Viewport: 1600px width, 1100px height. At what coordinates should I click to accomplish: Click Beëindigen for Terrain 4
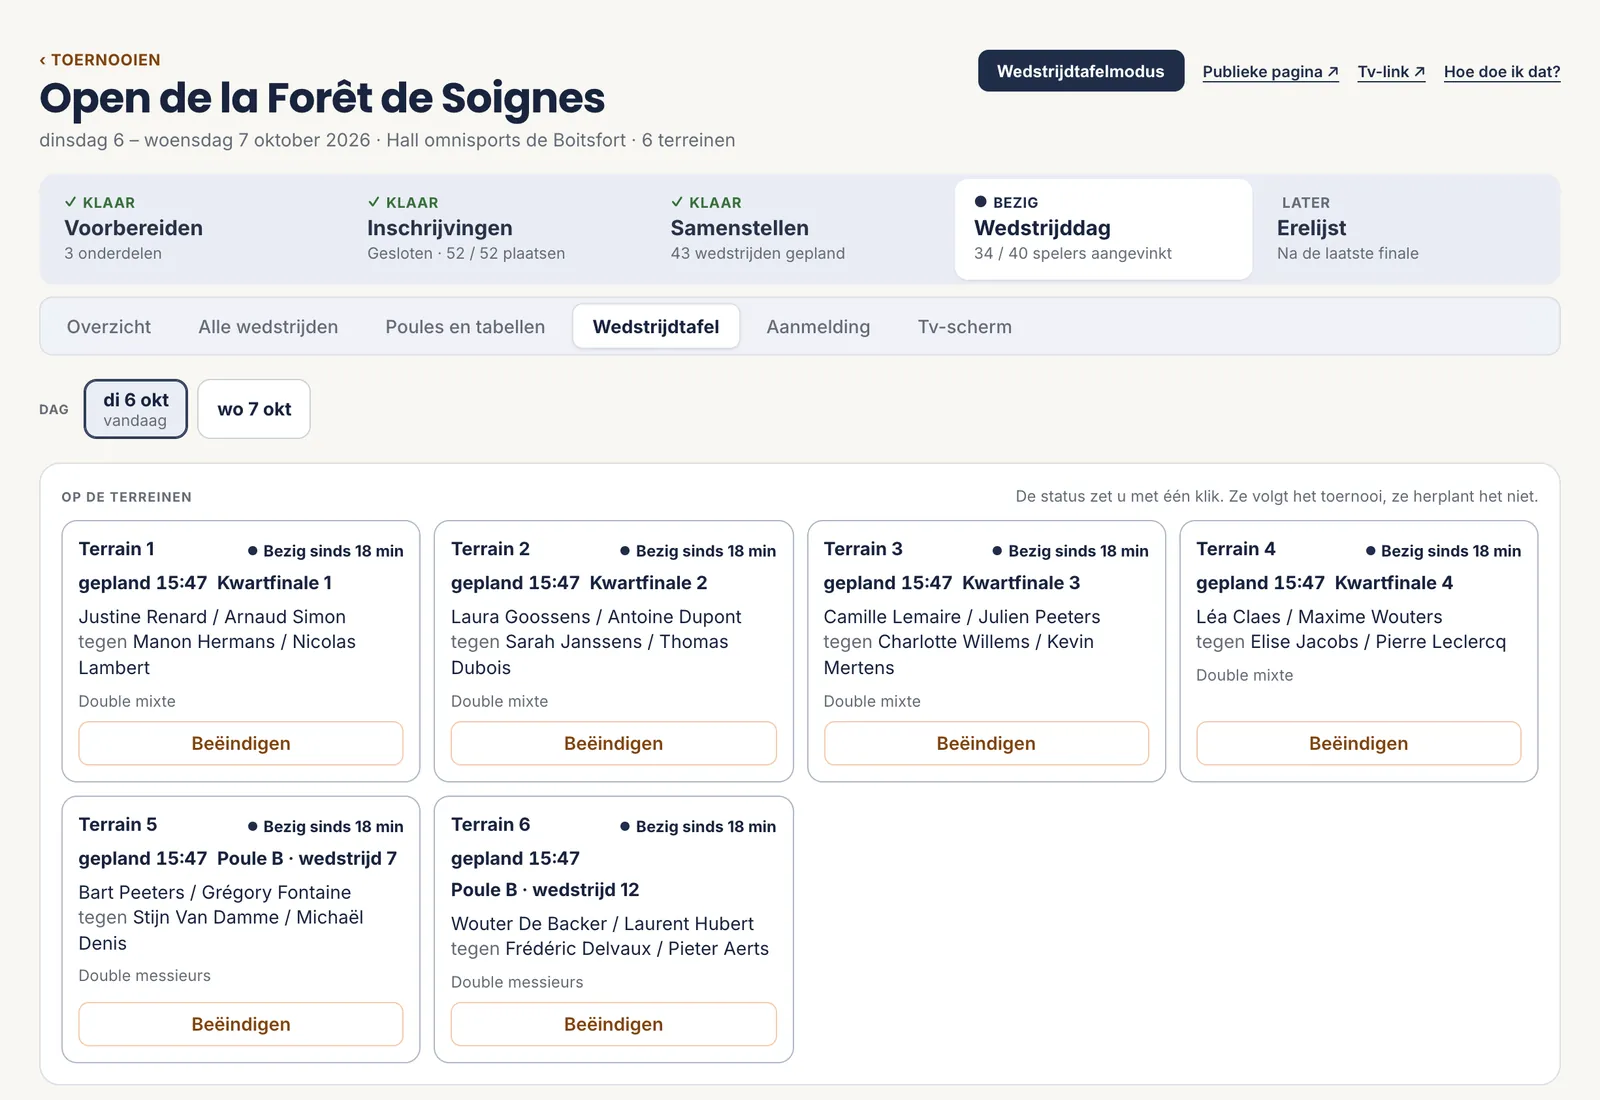[1358, 744]
